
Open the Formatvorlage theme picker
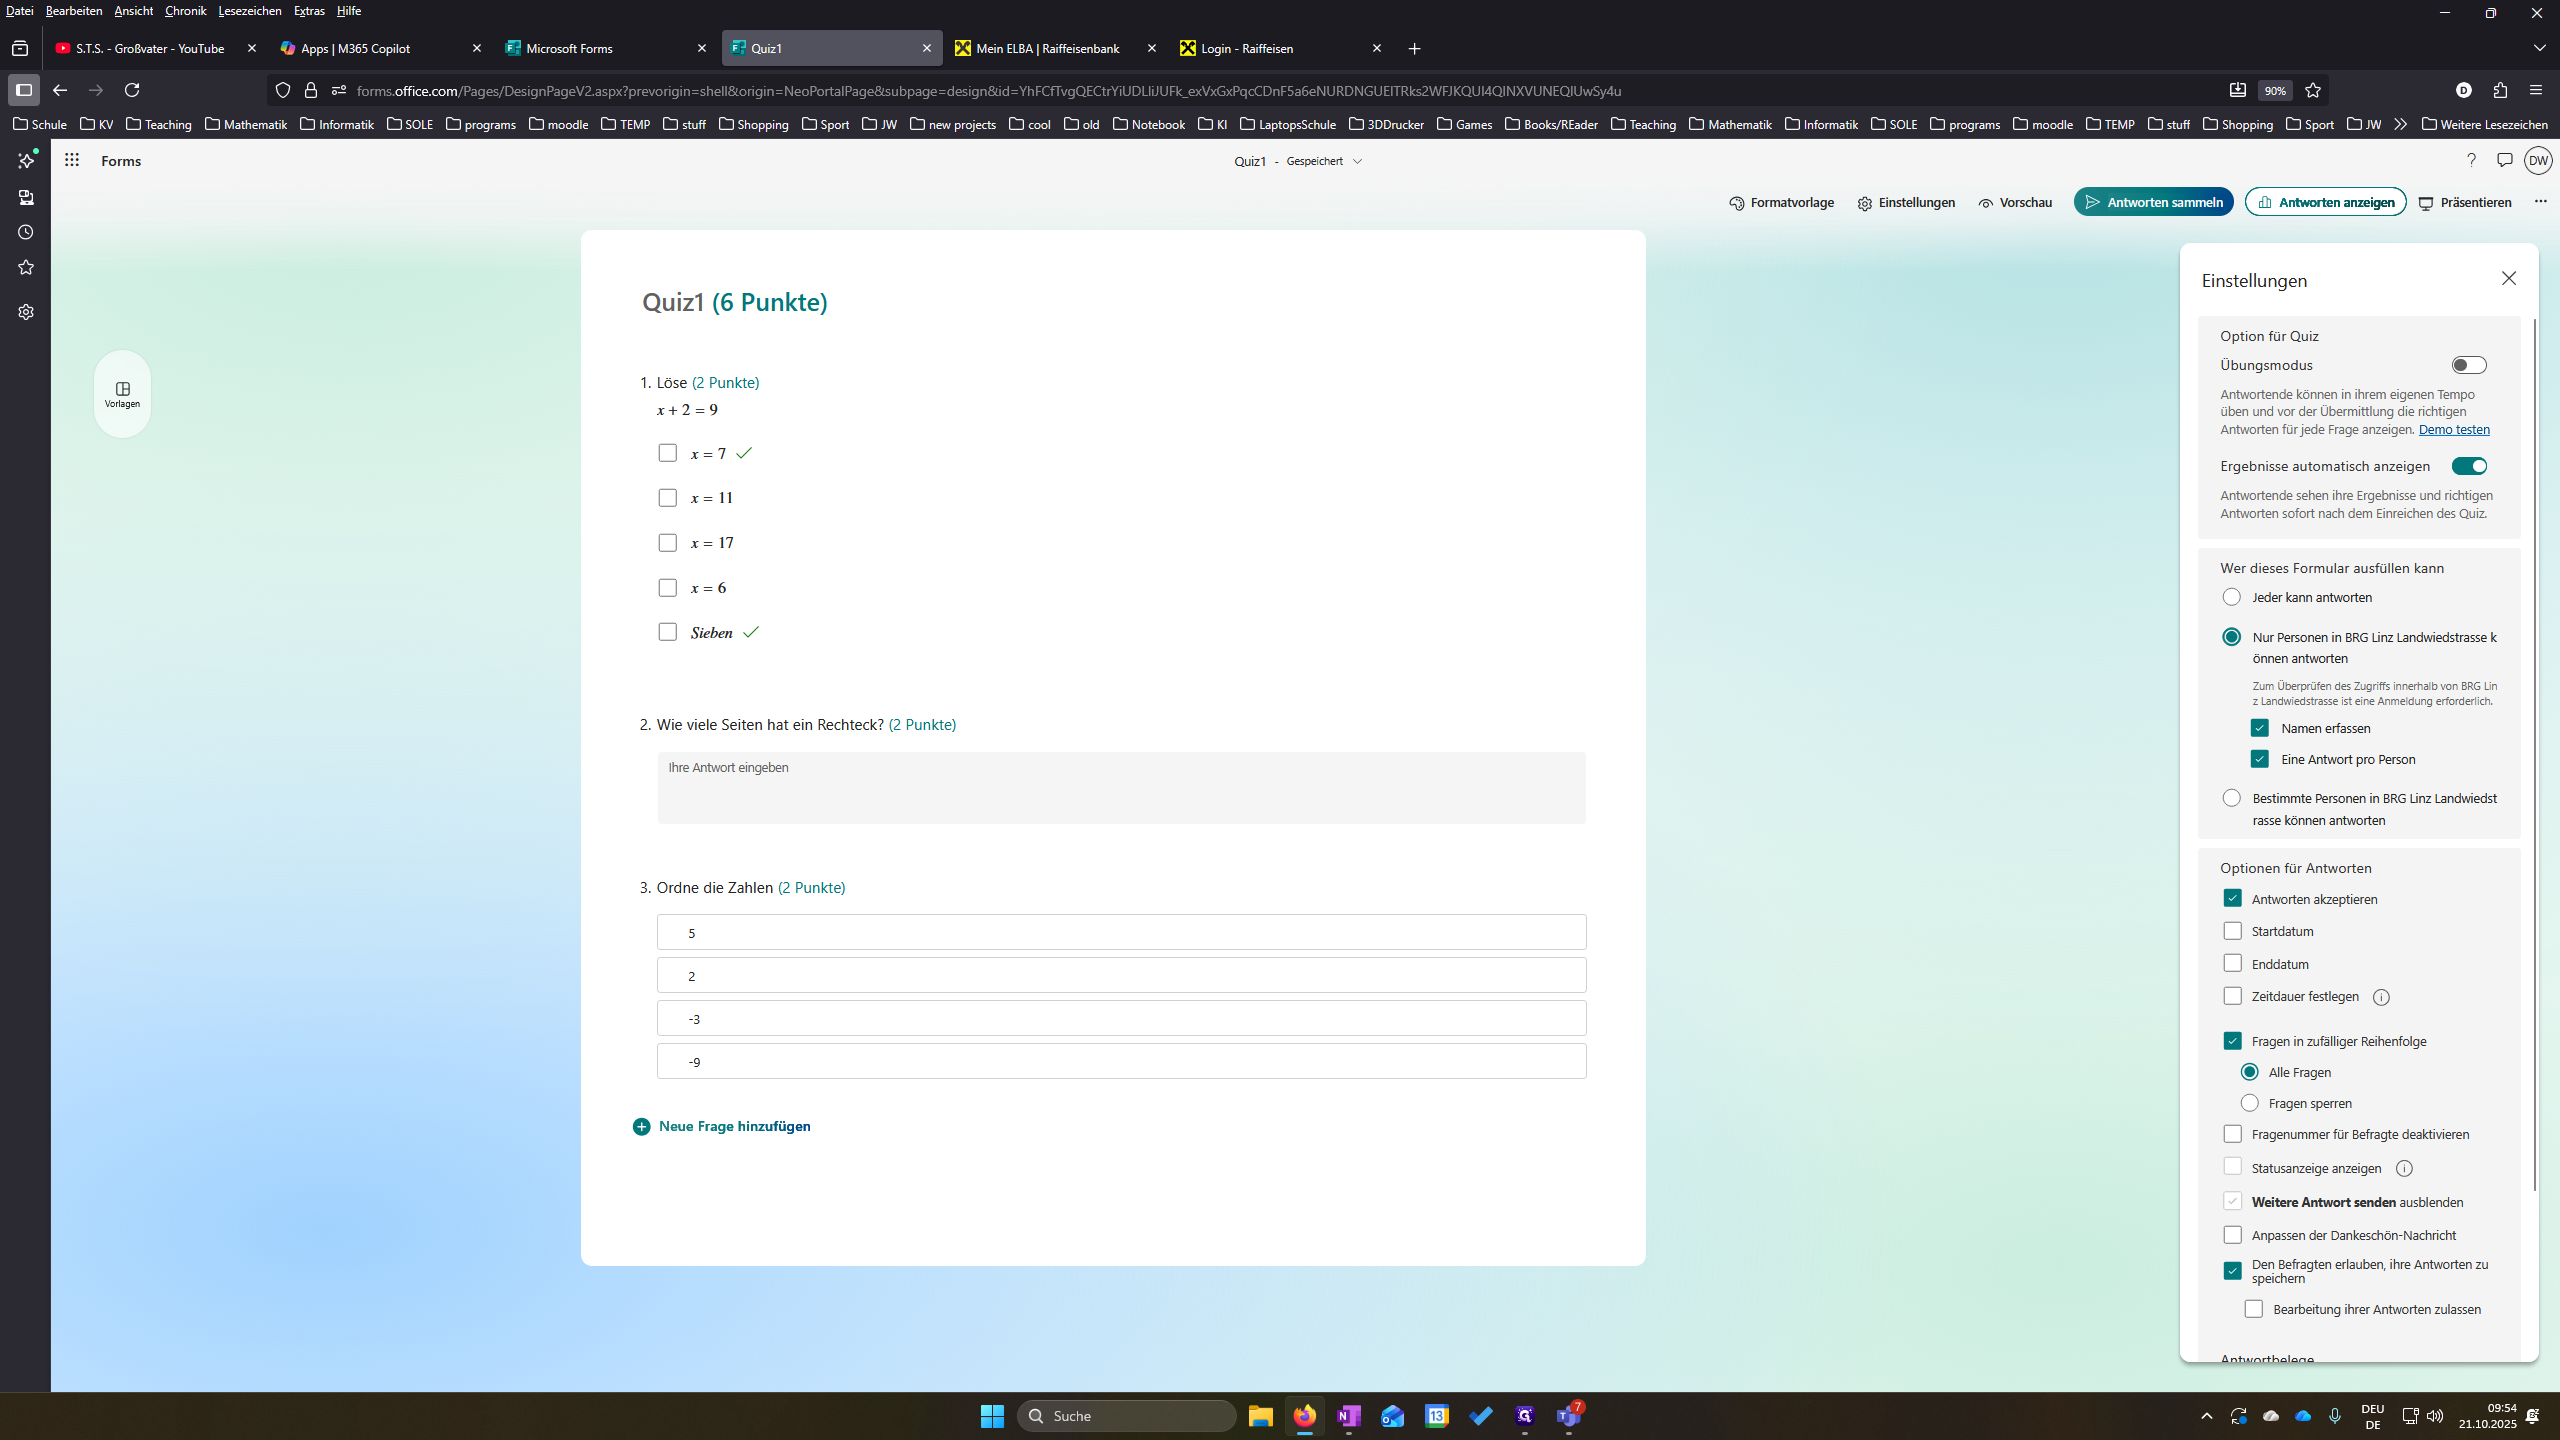click(1781, 203)
